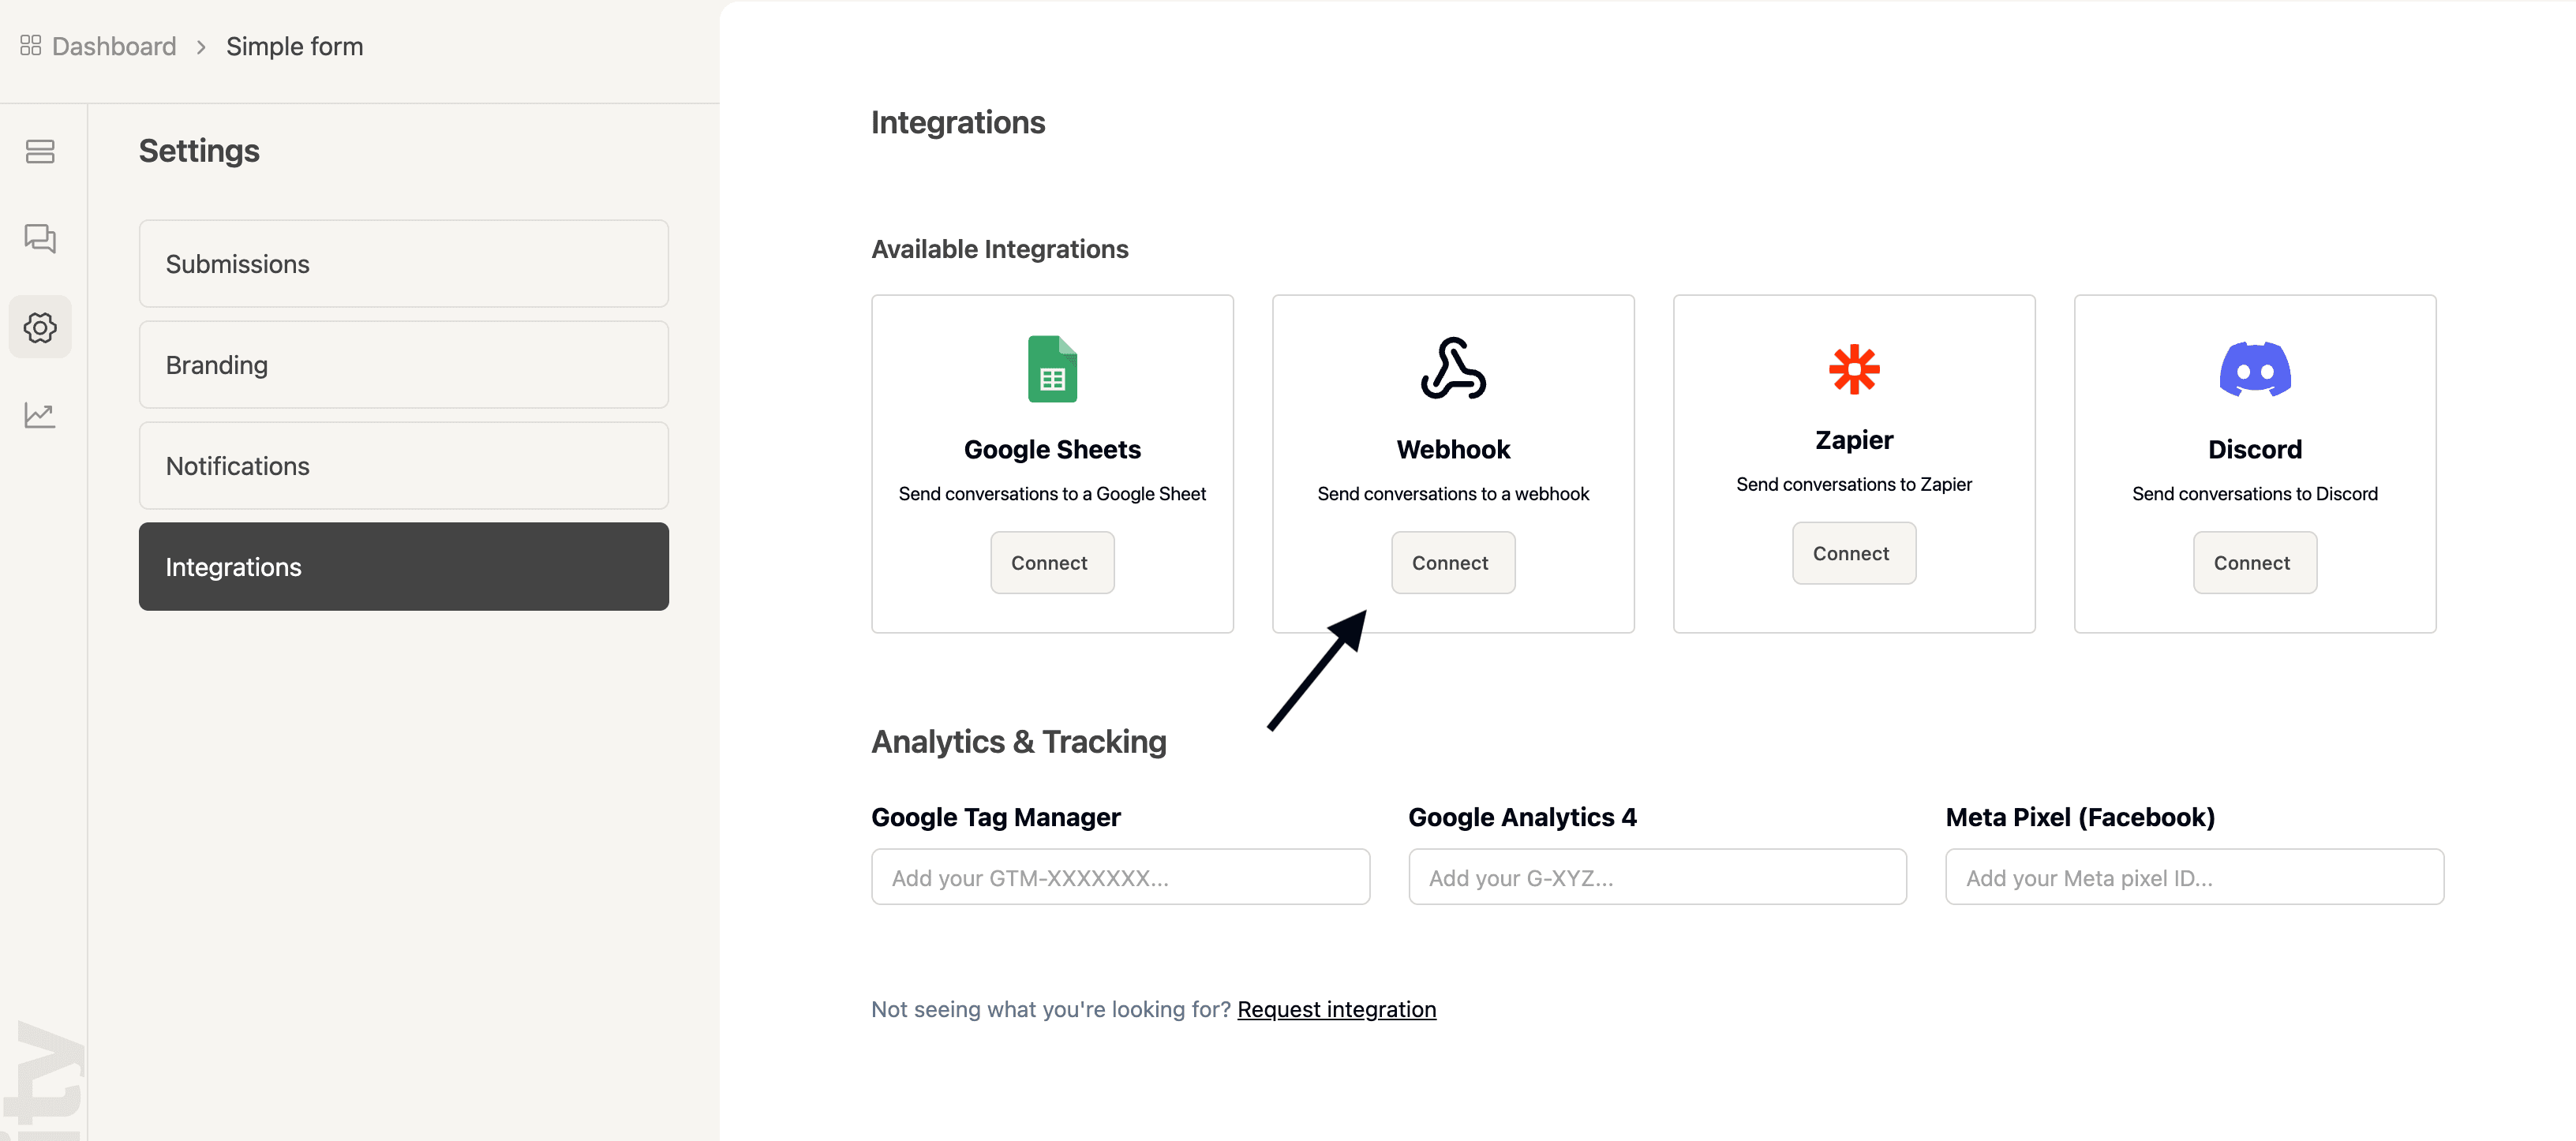Viewport: 2576px width, 1141px height.
Task: Click the settings gear icon in sidebar
Action: [40, 326]
